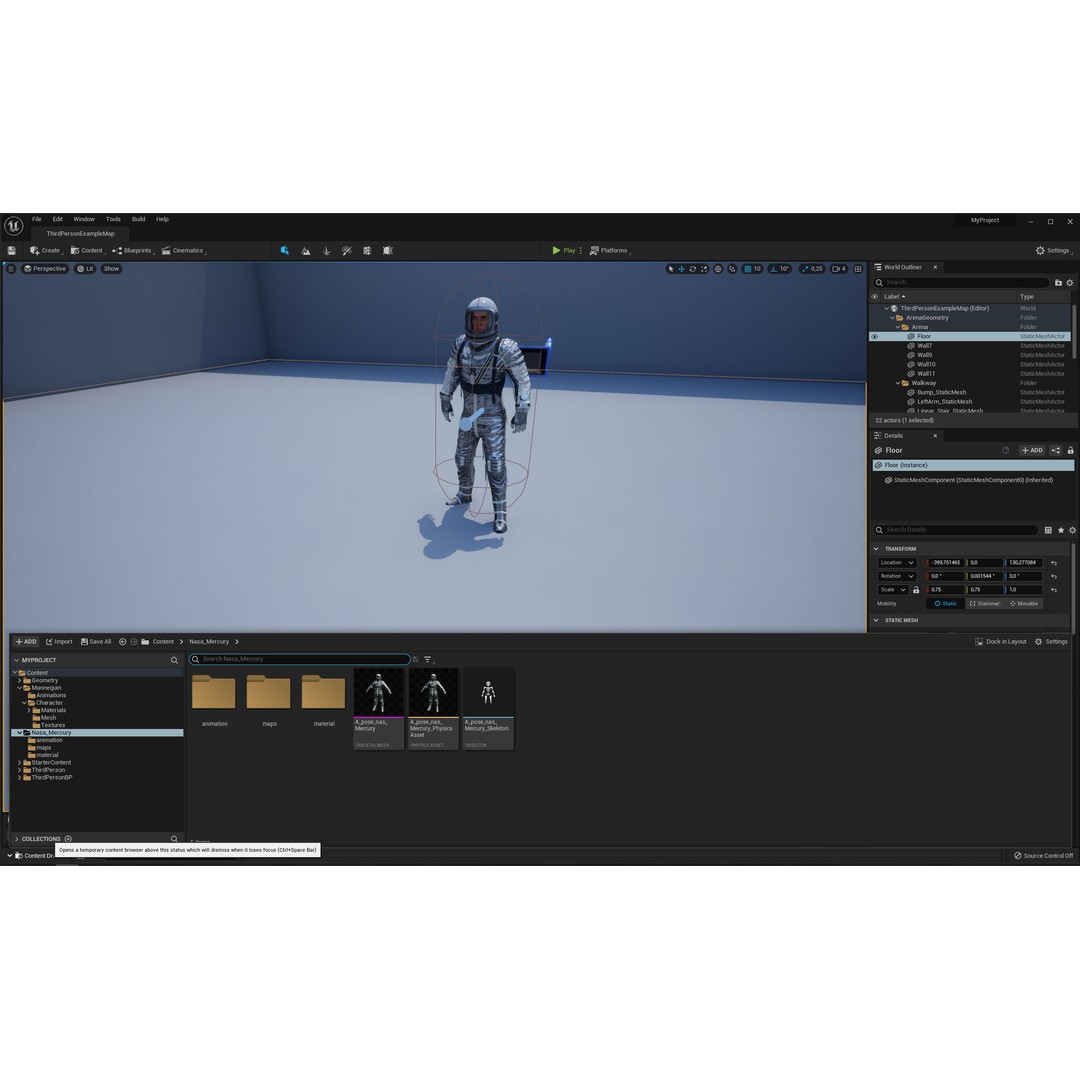Select the Foliage editing mode icon
Image resolution: width=1080 pixels, height=1080 pixels.
click(x=326, y=250)
